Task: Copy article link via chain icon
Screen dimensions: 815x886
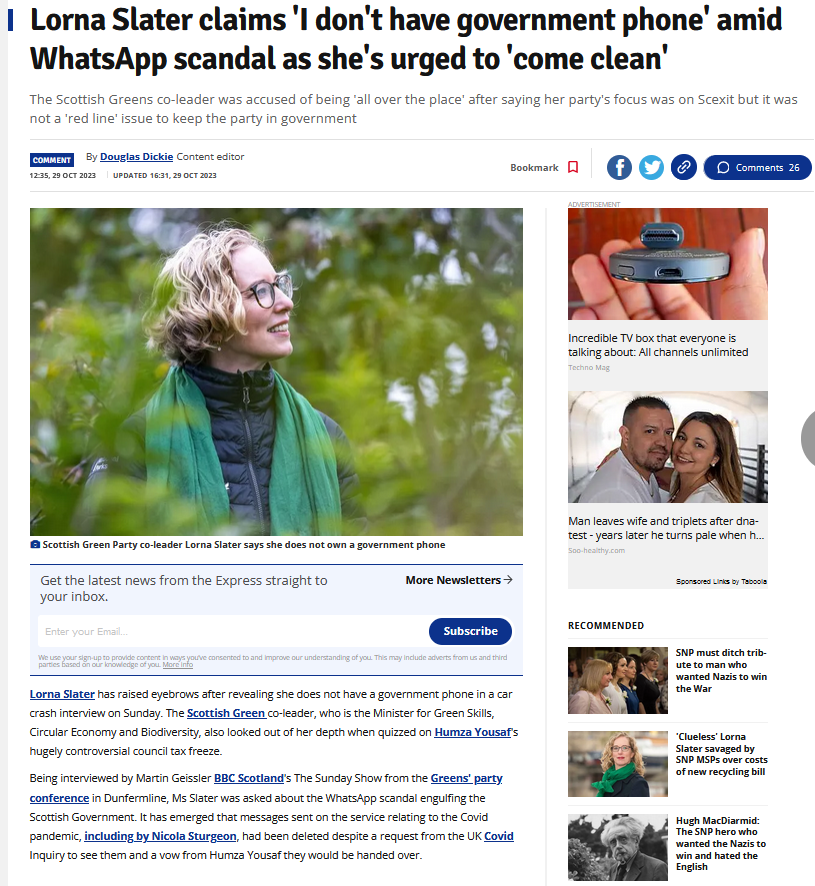Action: click(x=683, y=167)
